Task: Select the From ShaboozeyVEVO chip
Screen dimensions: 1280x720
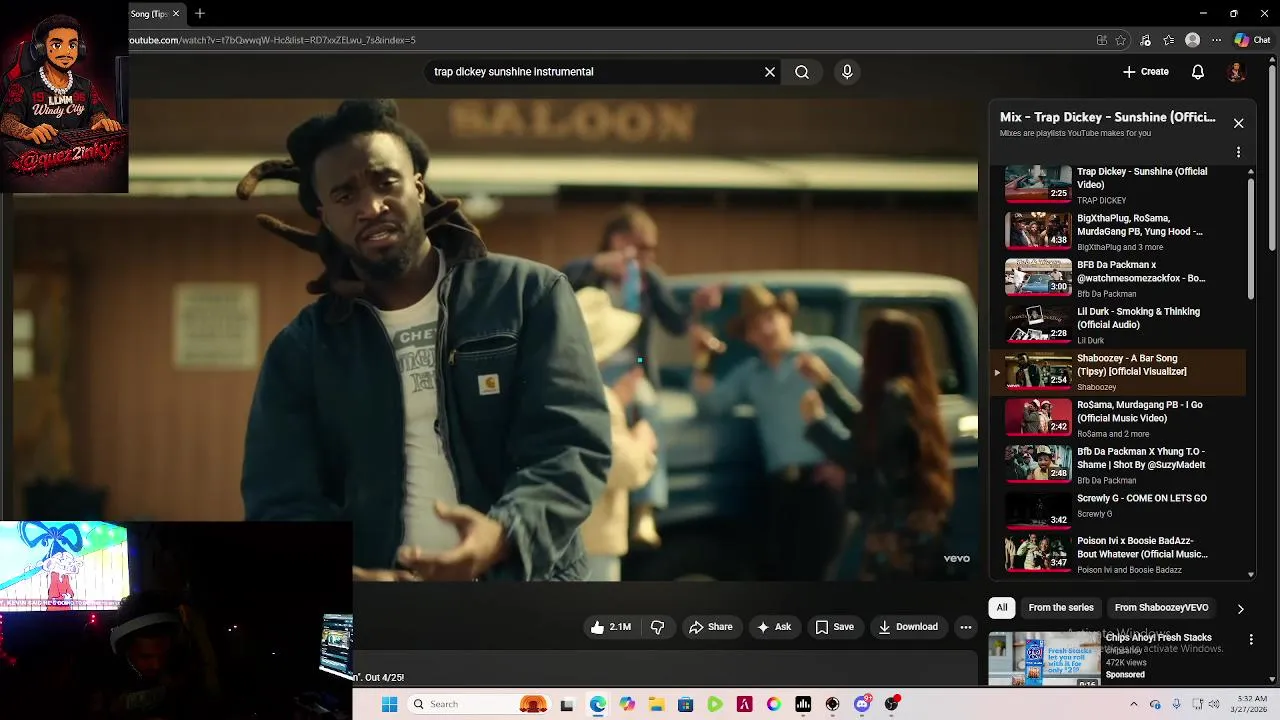Action: [x=1161, y=607]
